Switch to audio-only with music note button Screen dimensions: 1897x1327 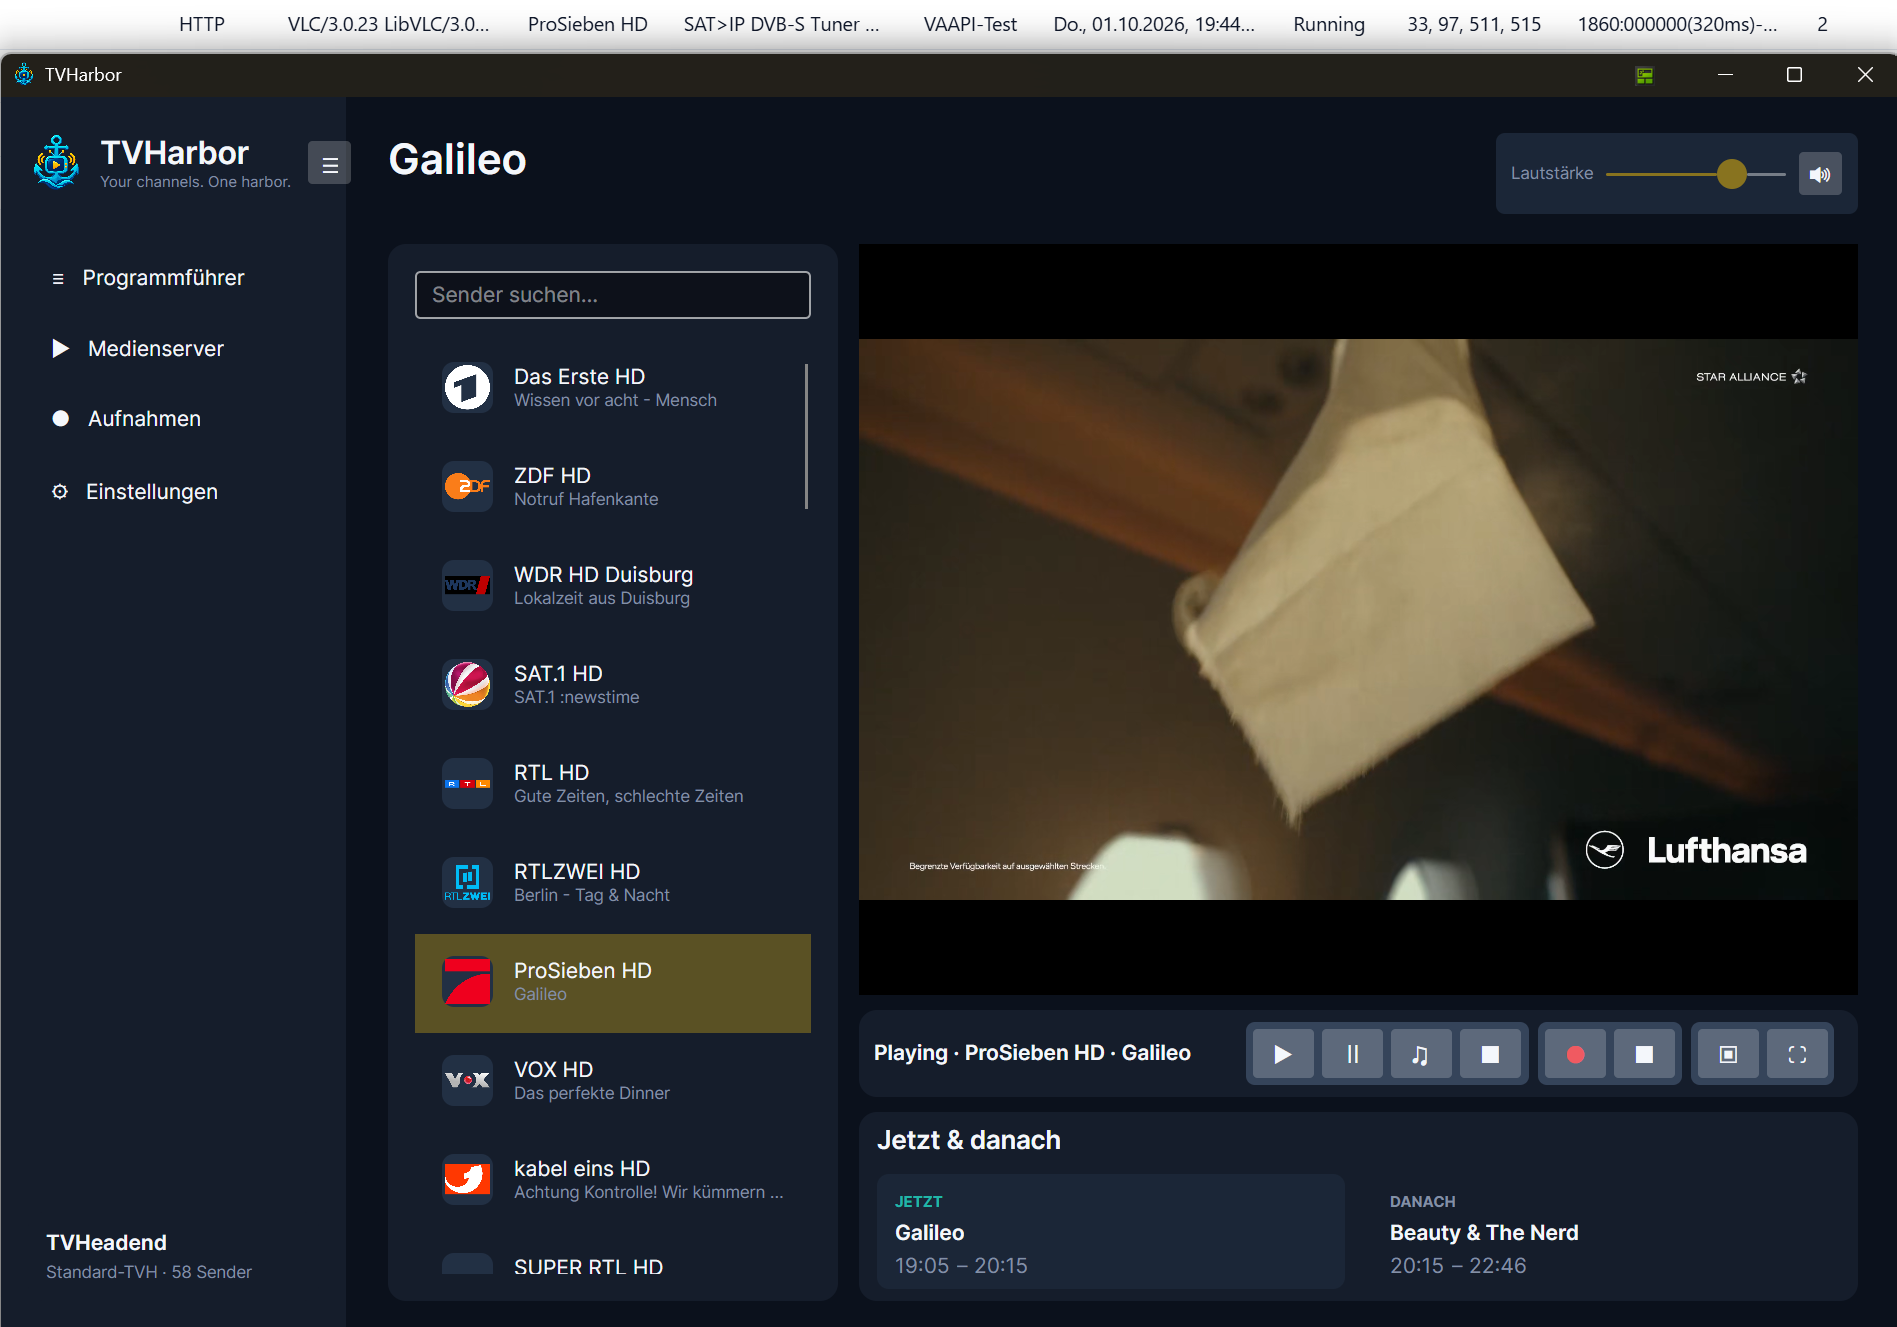click(x=1421, y=1054)
